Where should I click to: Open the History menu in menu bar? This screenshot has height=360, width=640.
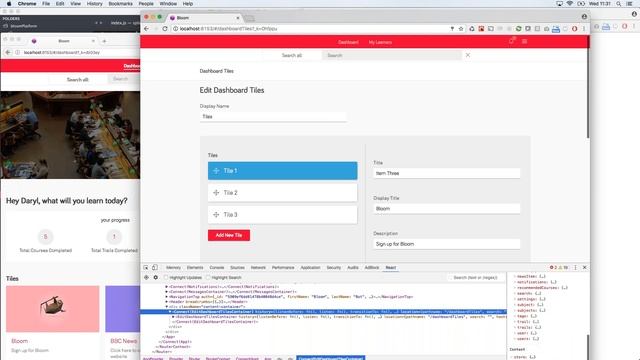point(94,4)
